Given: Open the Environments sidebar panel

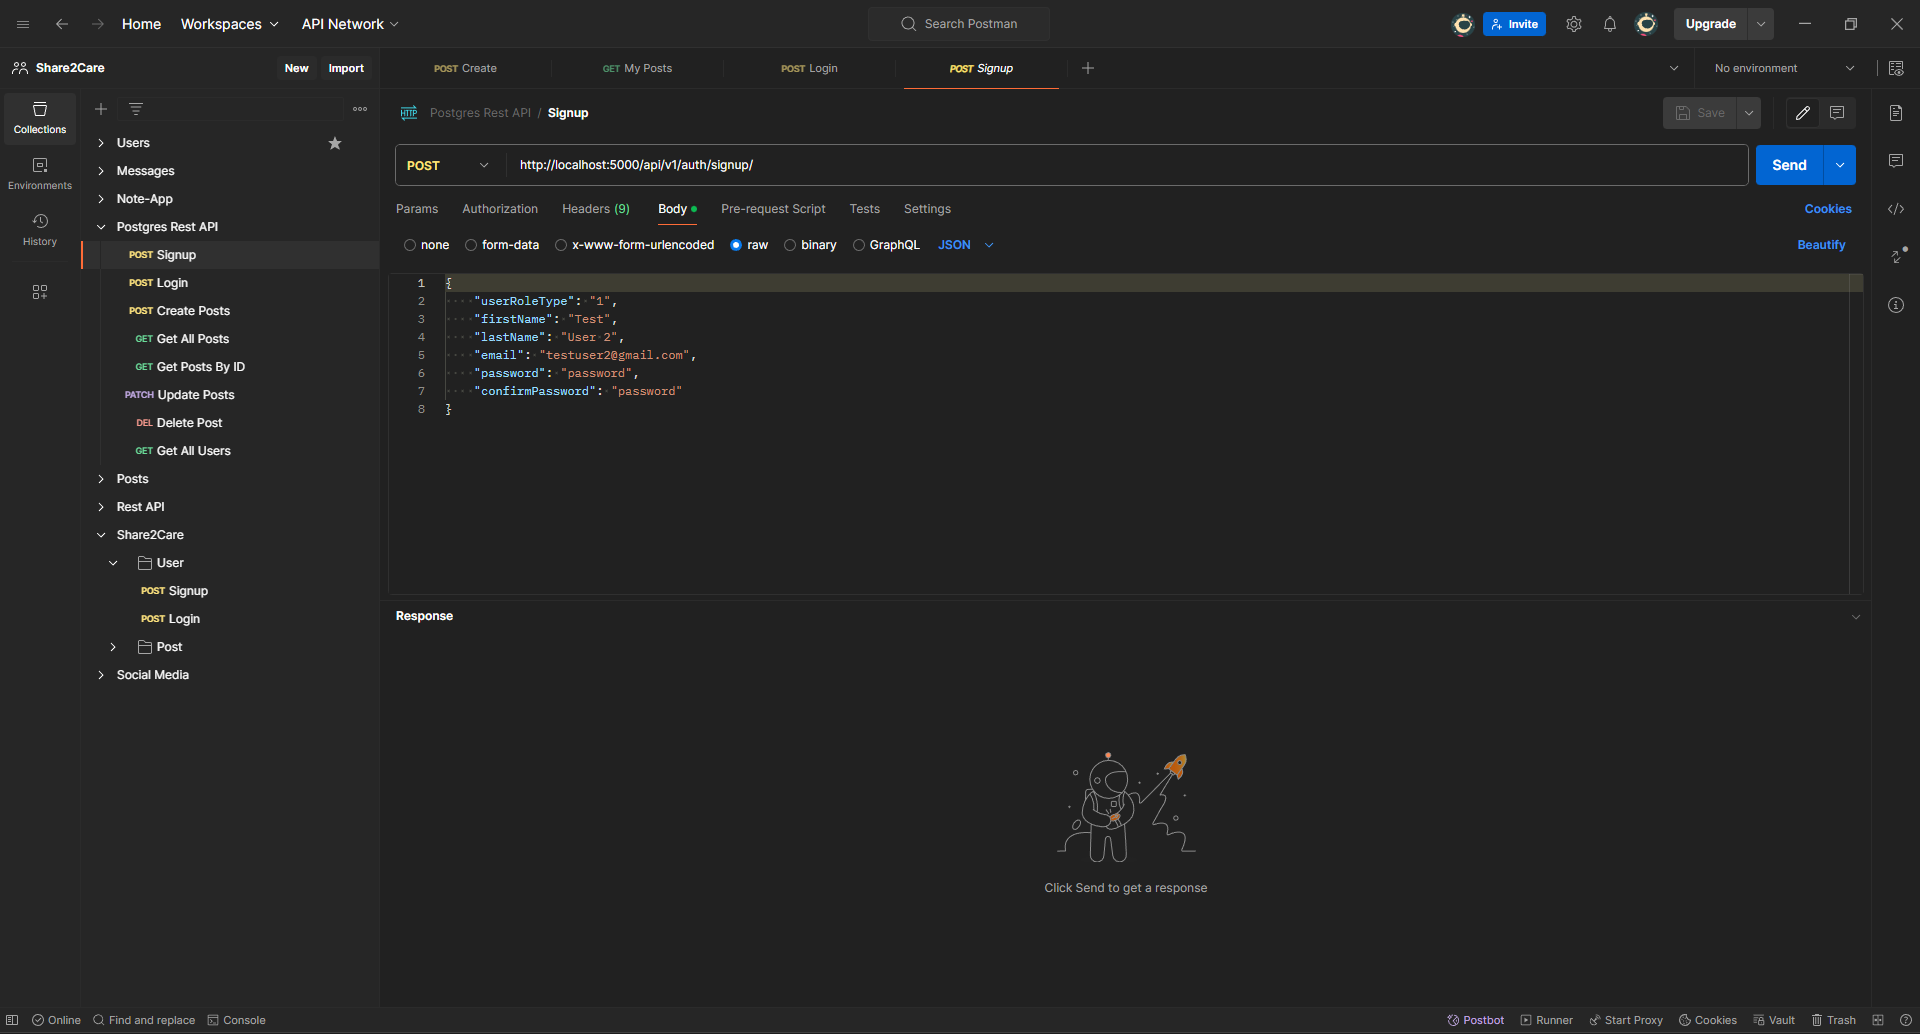Looking at the screenshot, I should pyautogui.click(x=40, y=174).
